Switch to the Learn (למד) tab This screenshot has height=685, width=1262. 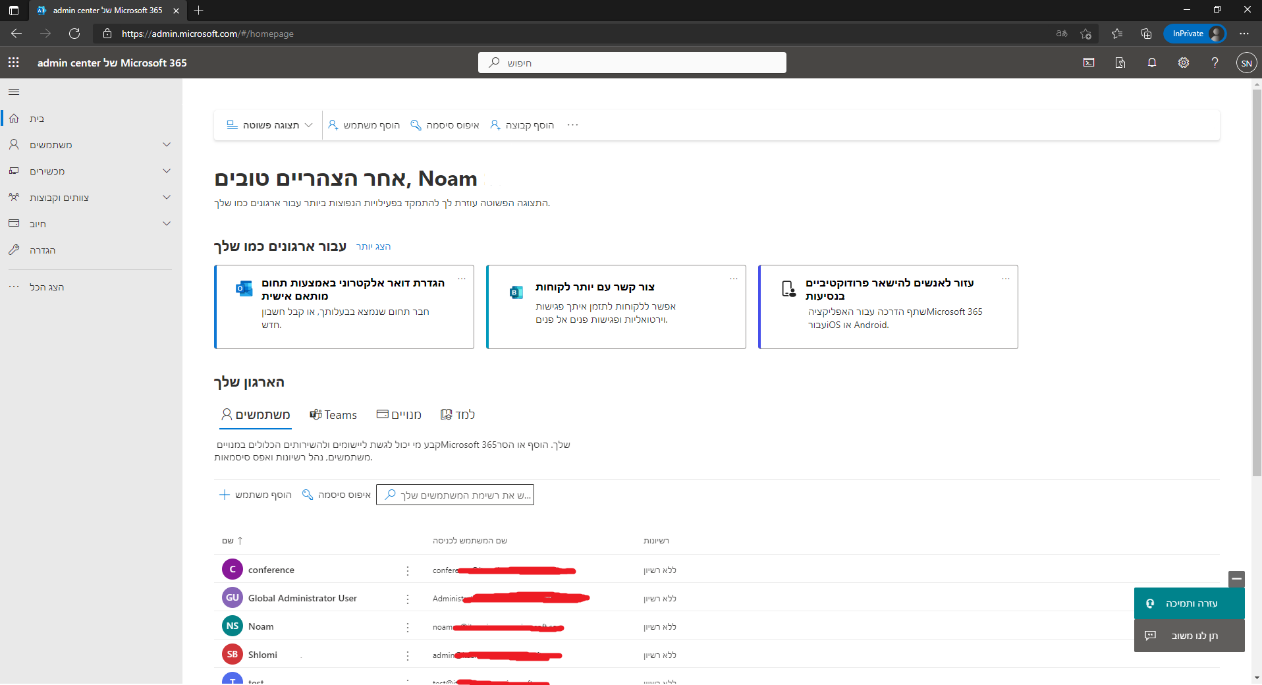click(458, 414)
